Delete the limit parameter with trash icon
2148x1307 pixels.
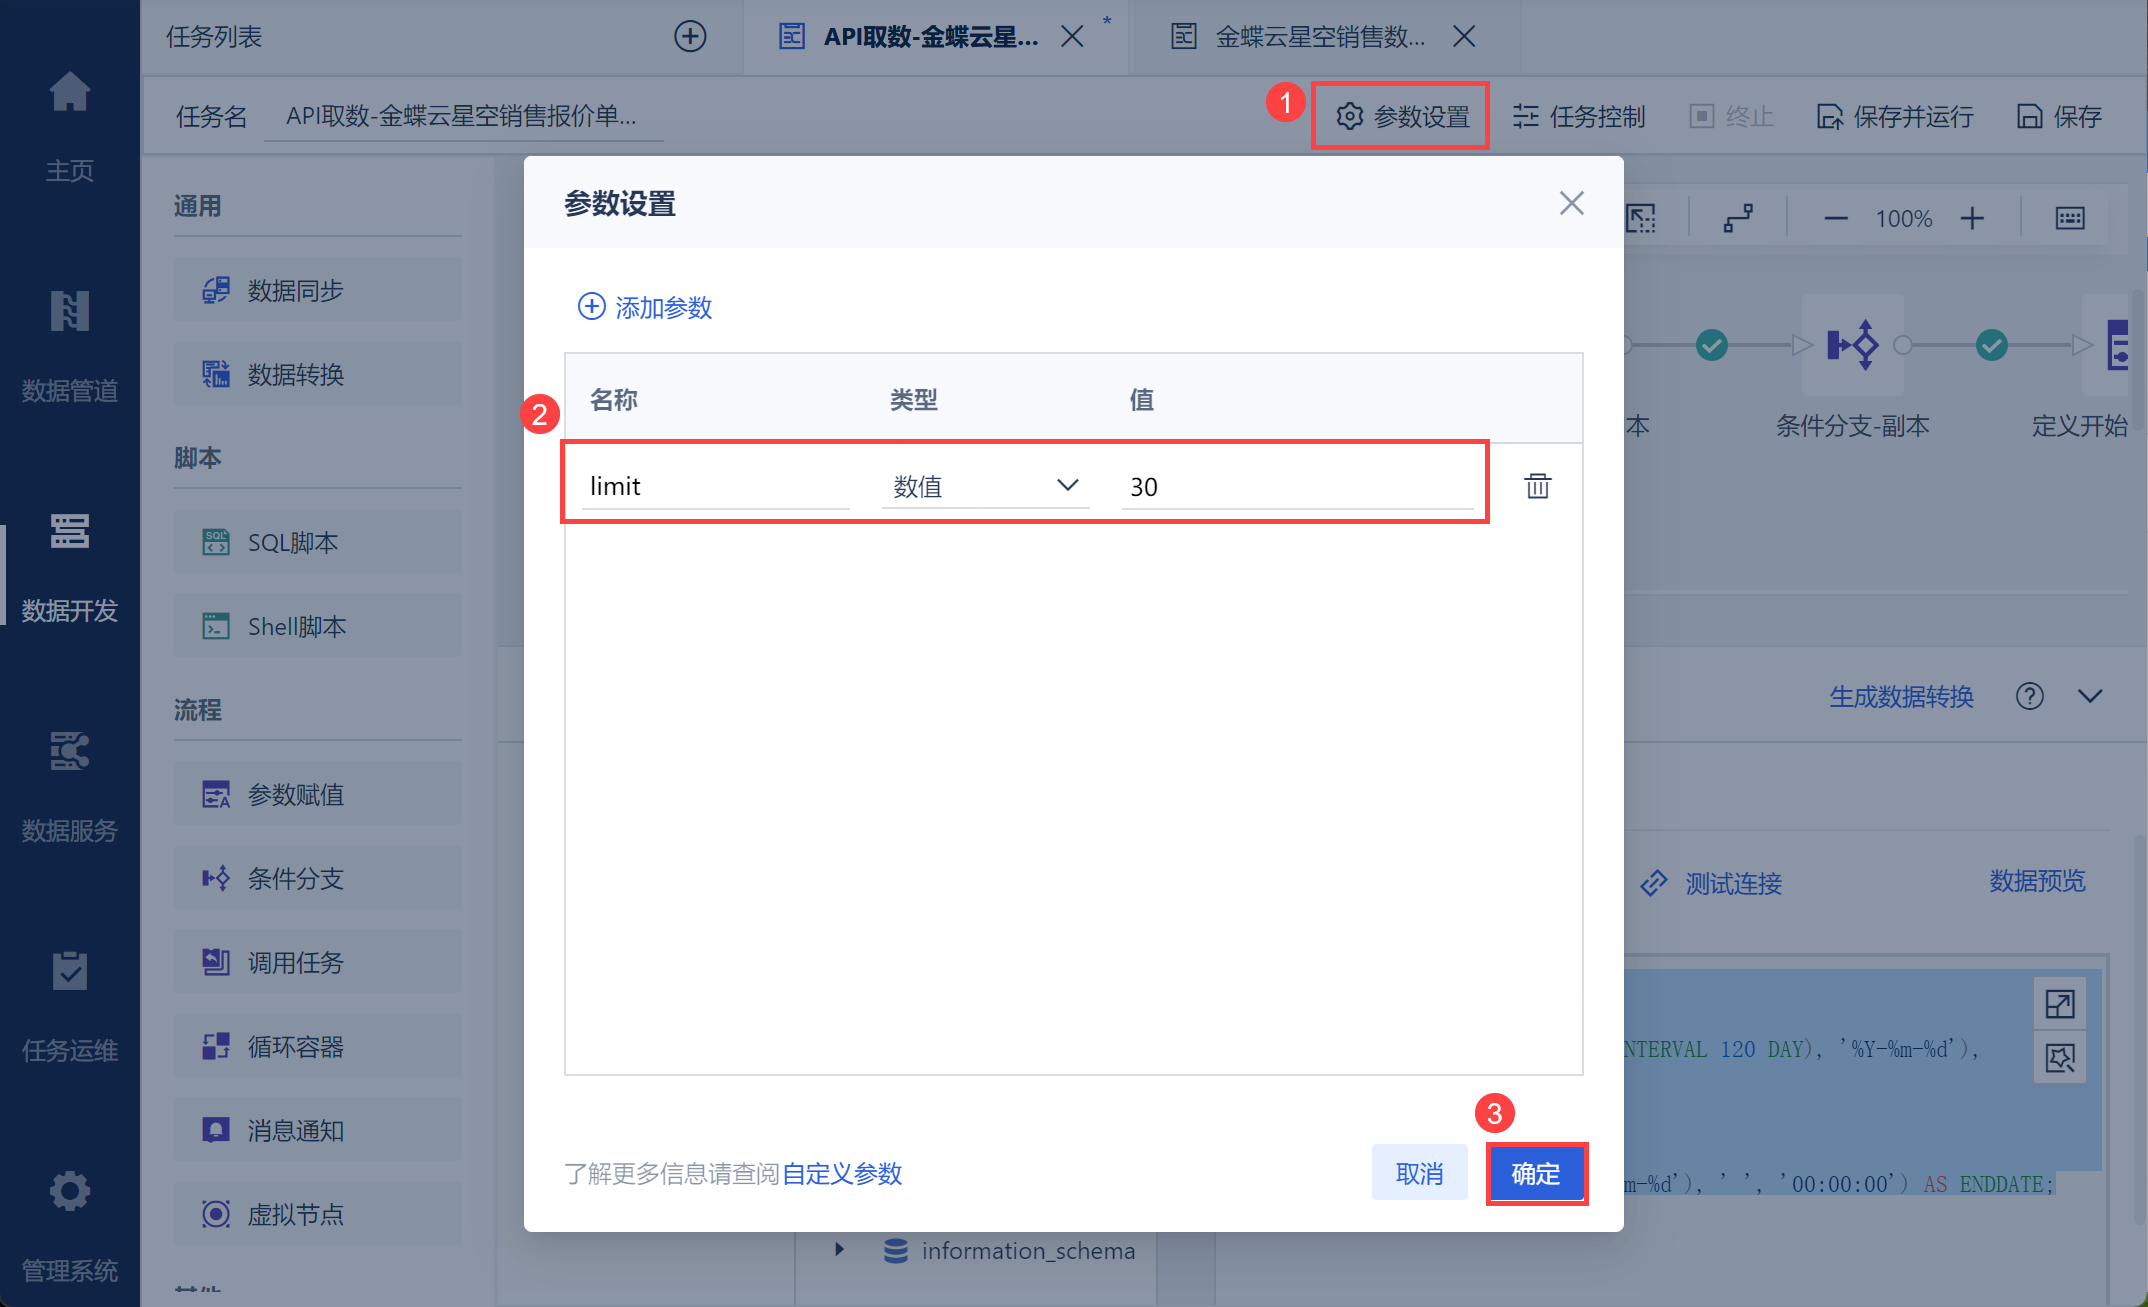pos(1537,486)
